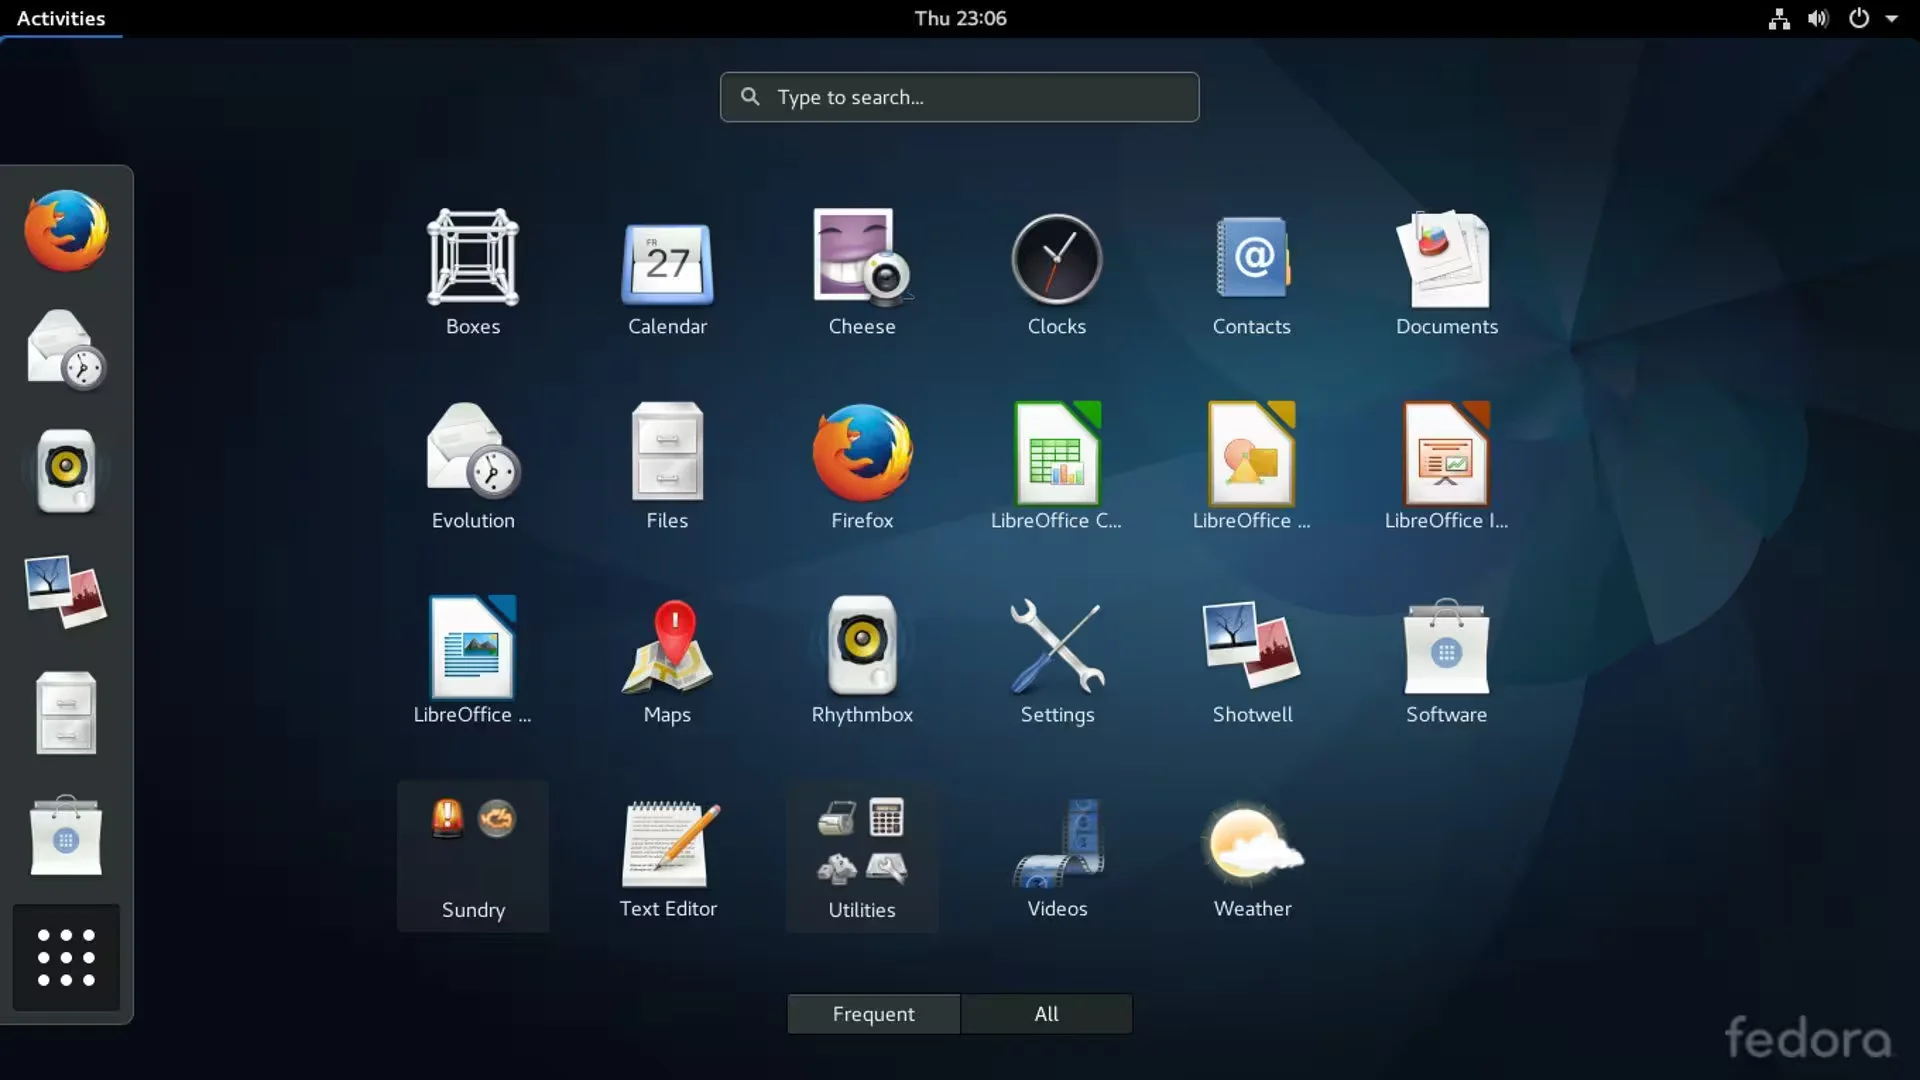Viewport: 1920px width, 1080px height.
Task: Click the Activities button
Action: click(x=61, y=18)
